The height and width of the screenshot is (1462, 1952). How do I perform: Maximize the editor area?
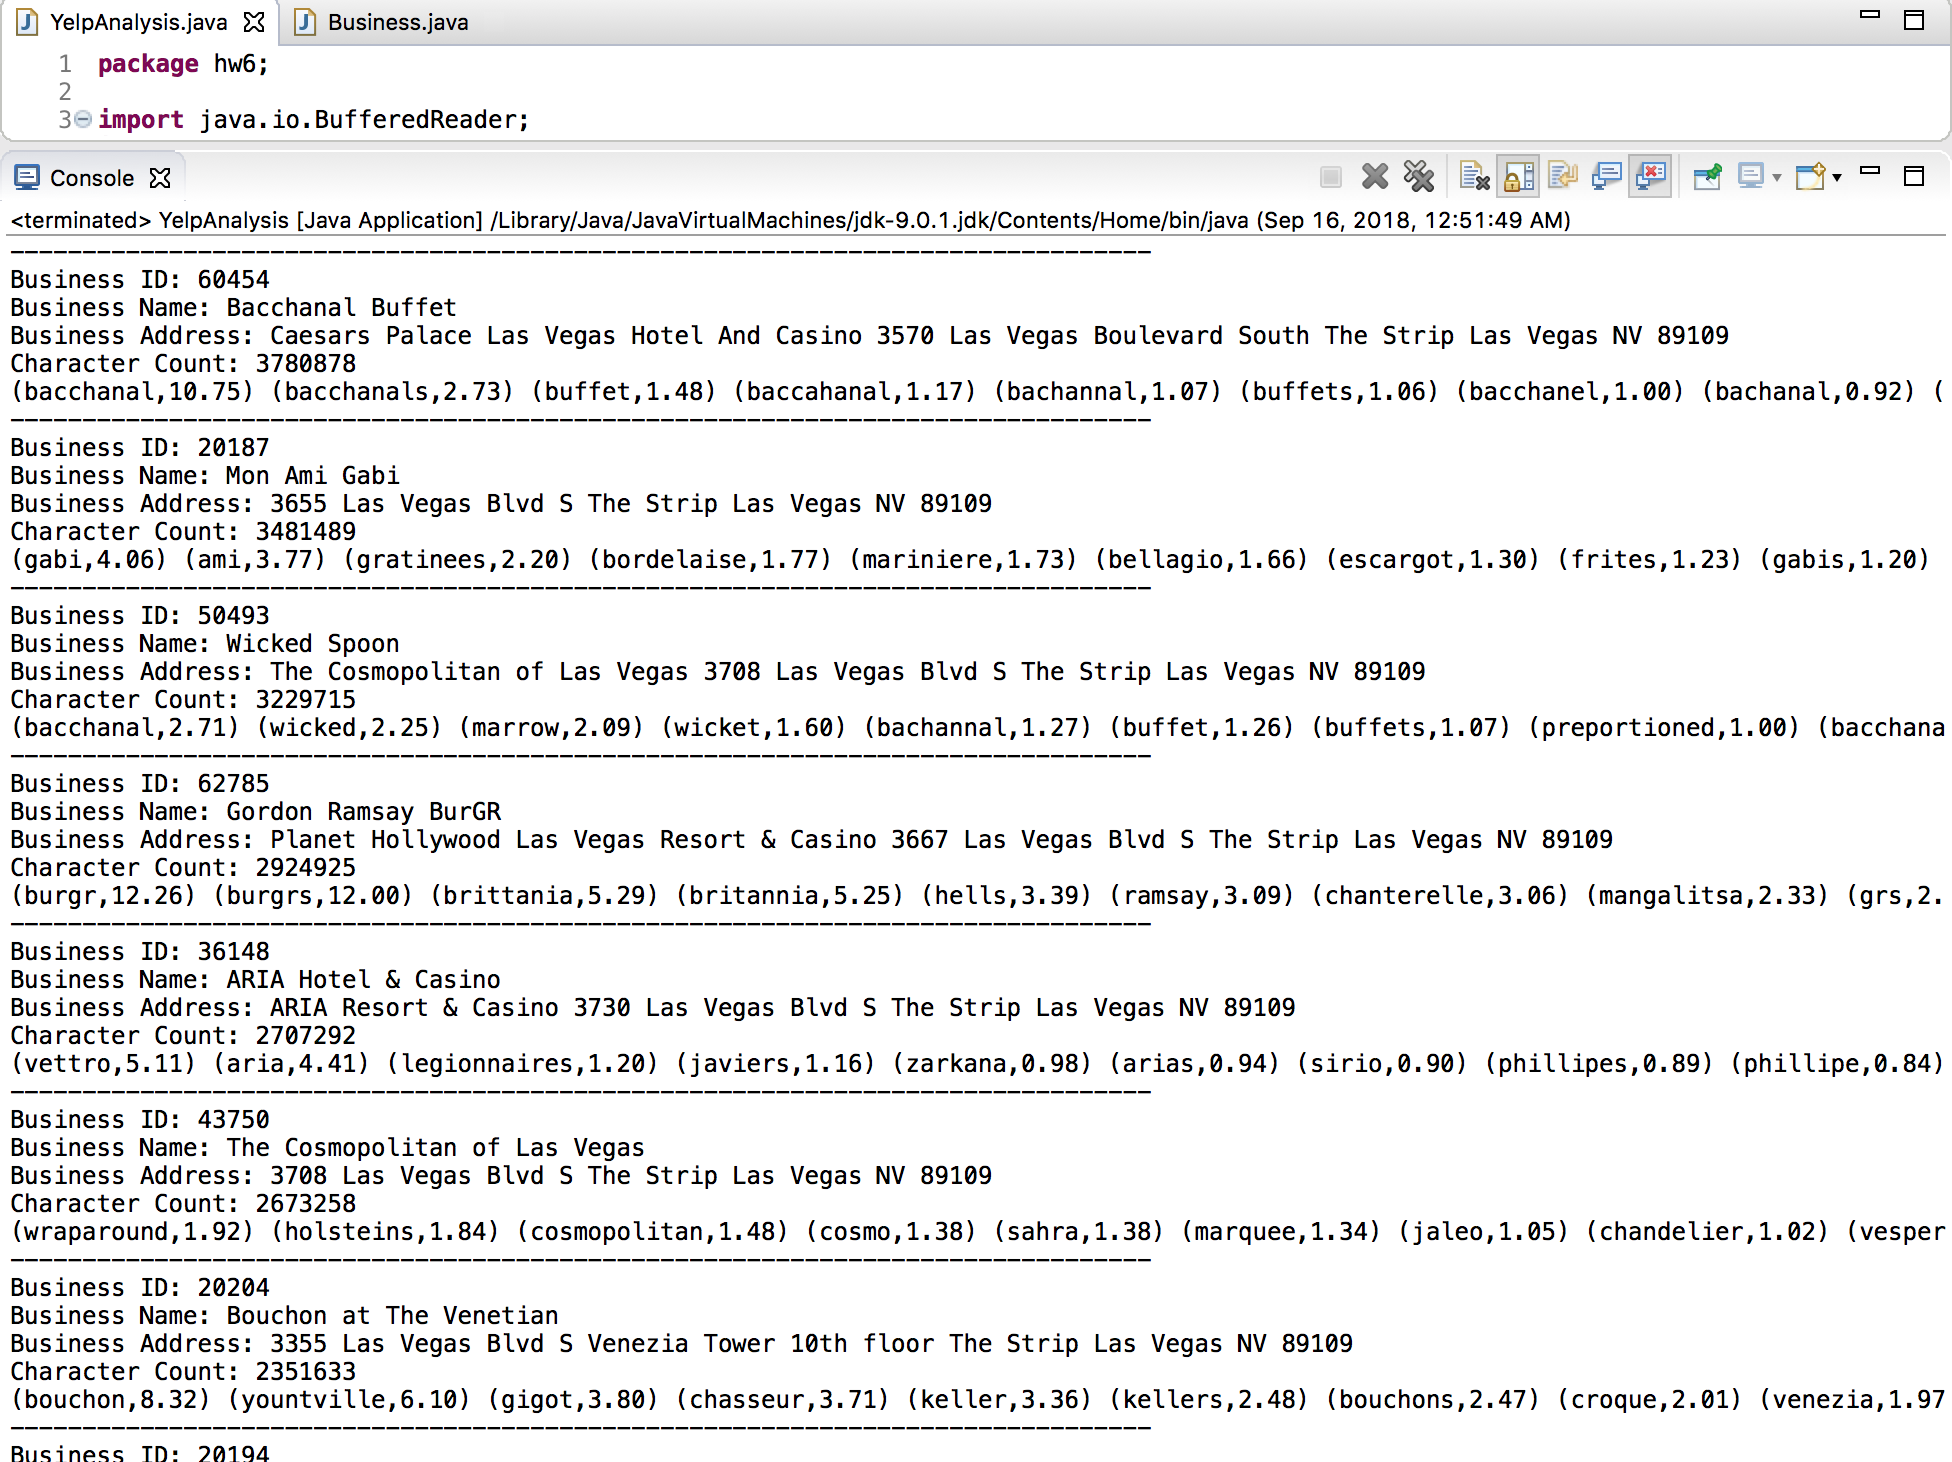[x=1914, y=20]
